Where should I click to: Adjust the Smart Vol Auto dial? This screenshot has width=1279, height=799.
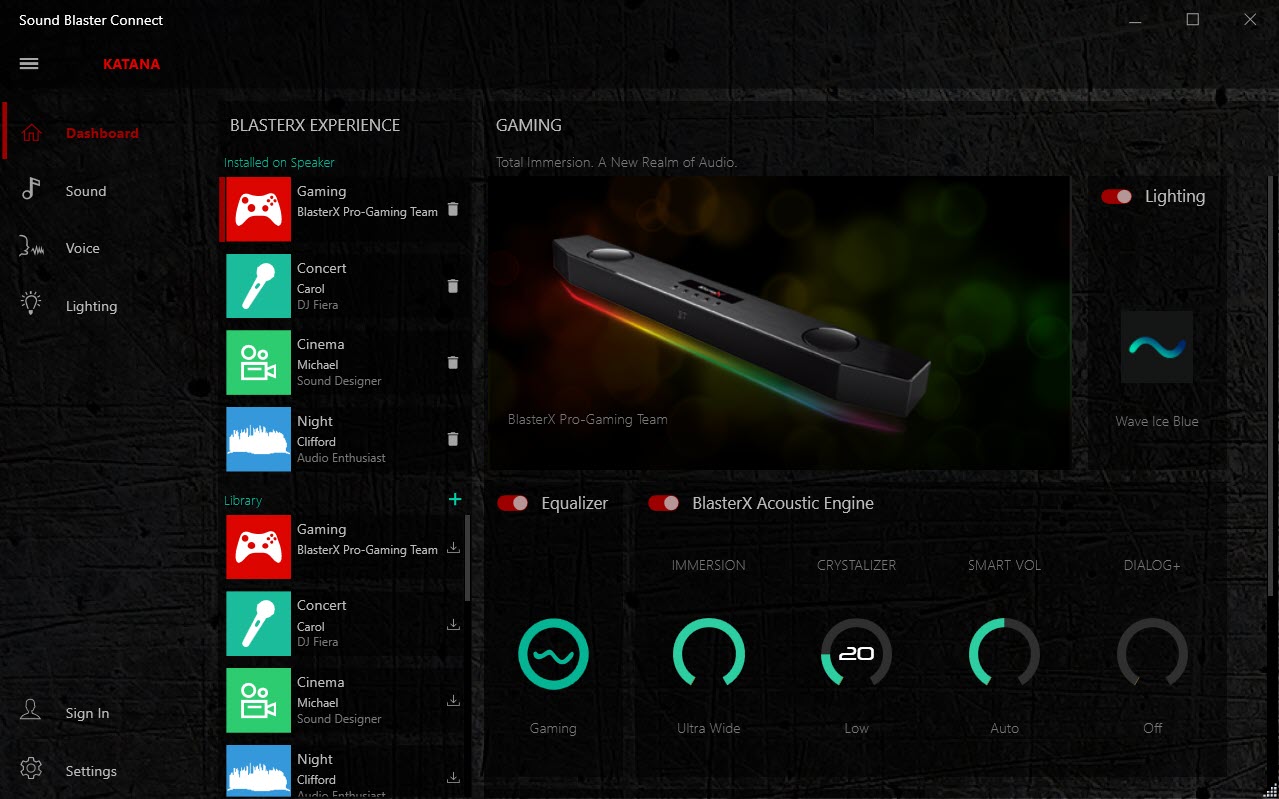pos(1004,654)
